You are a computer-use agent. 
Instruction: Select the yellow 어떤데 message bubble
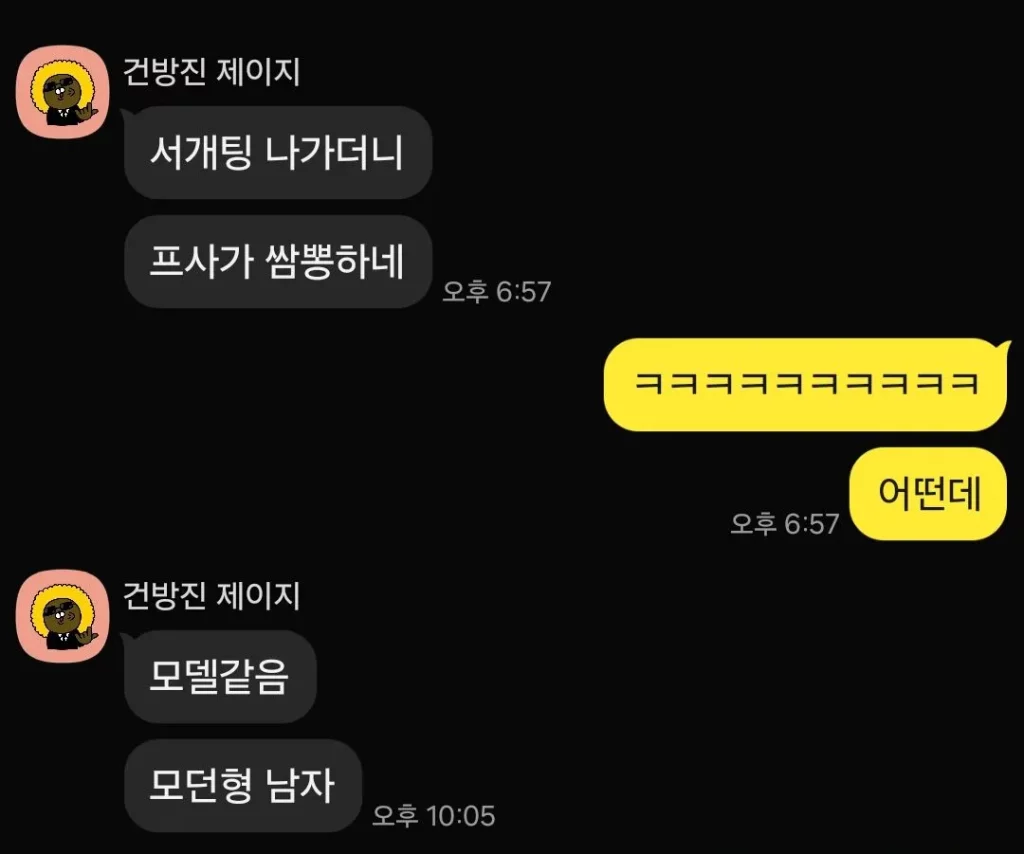[x=928, y=494]
